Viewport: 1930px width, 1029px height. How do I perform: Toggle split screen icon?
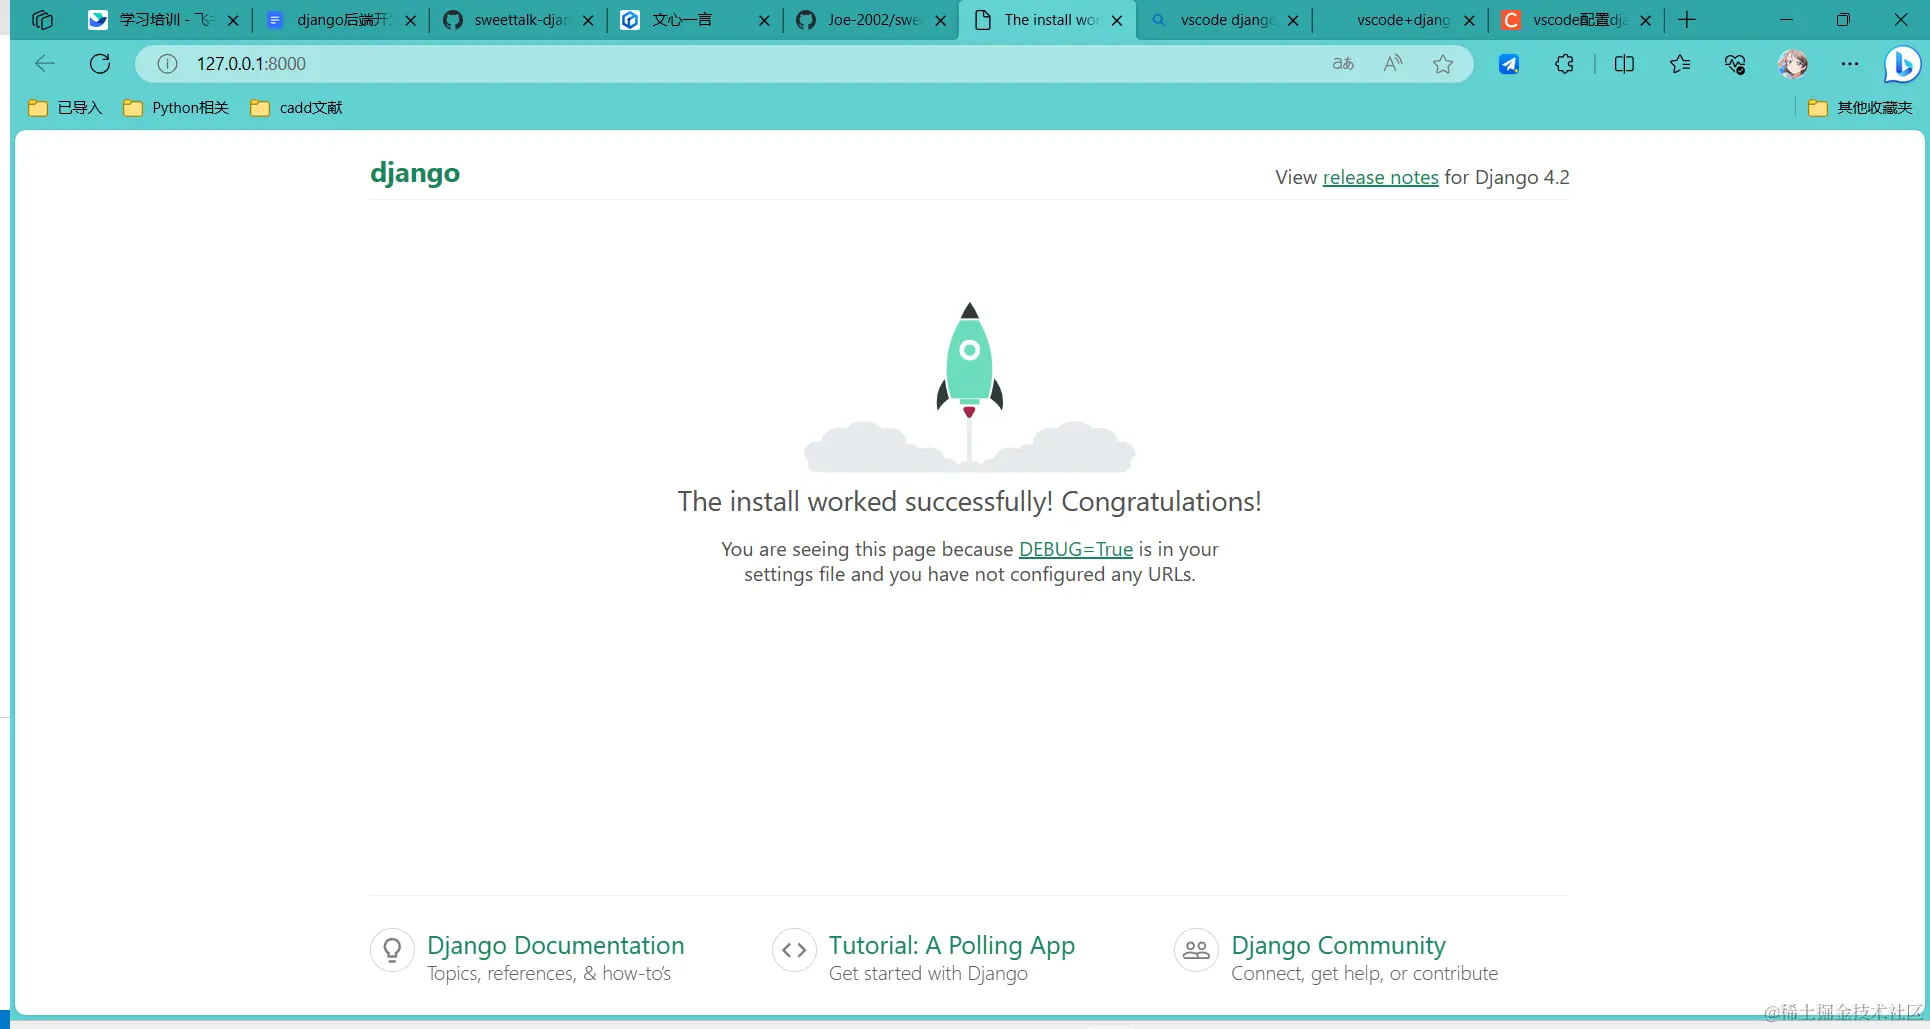[1624, 64]
